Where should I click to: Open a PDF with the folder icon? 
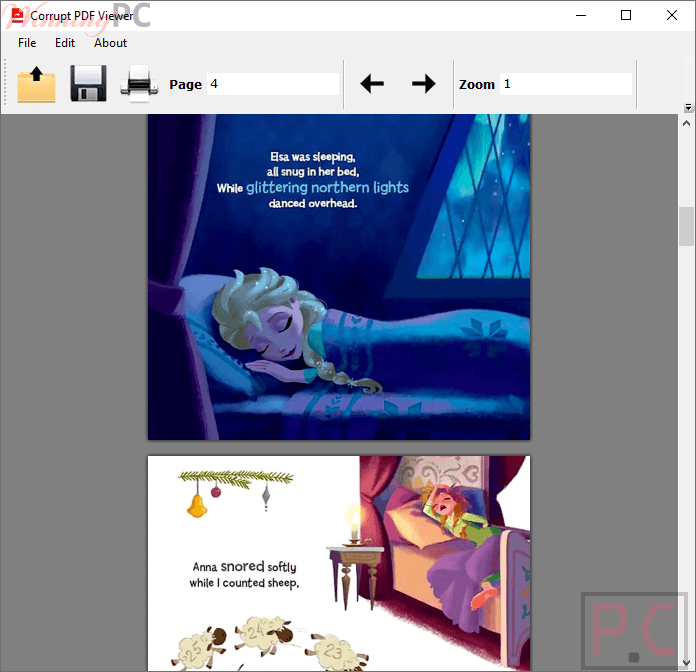36,84
